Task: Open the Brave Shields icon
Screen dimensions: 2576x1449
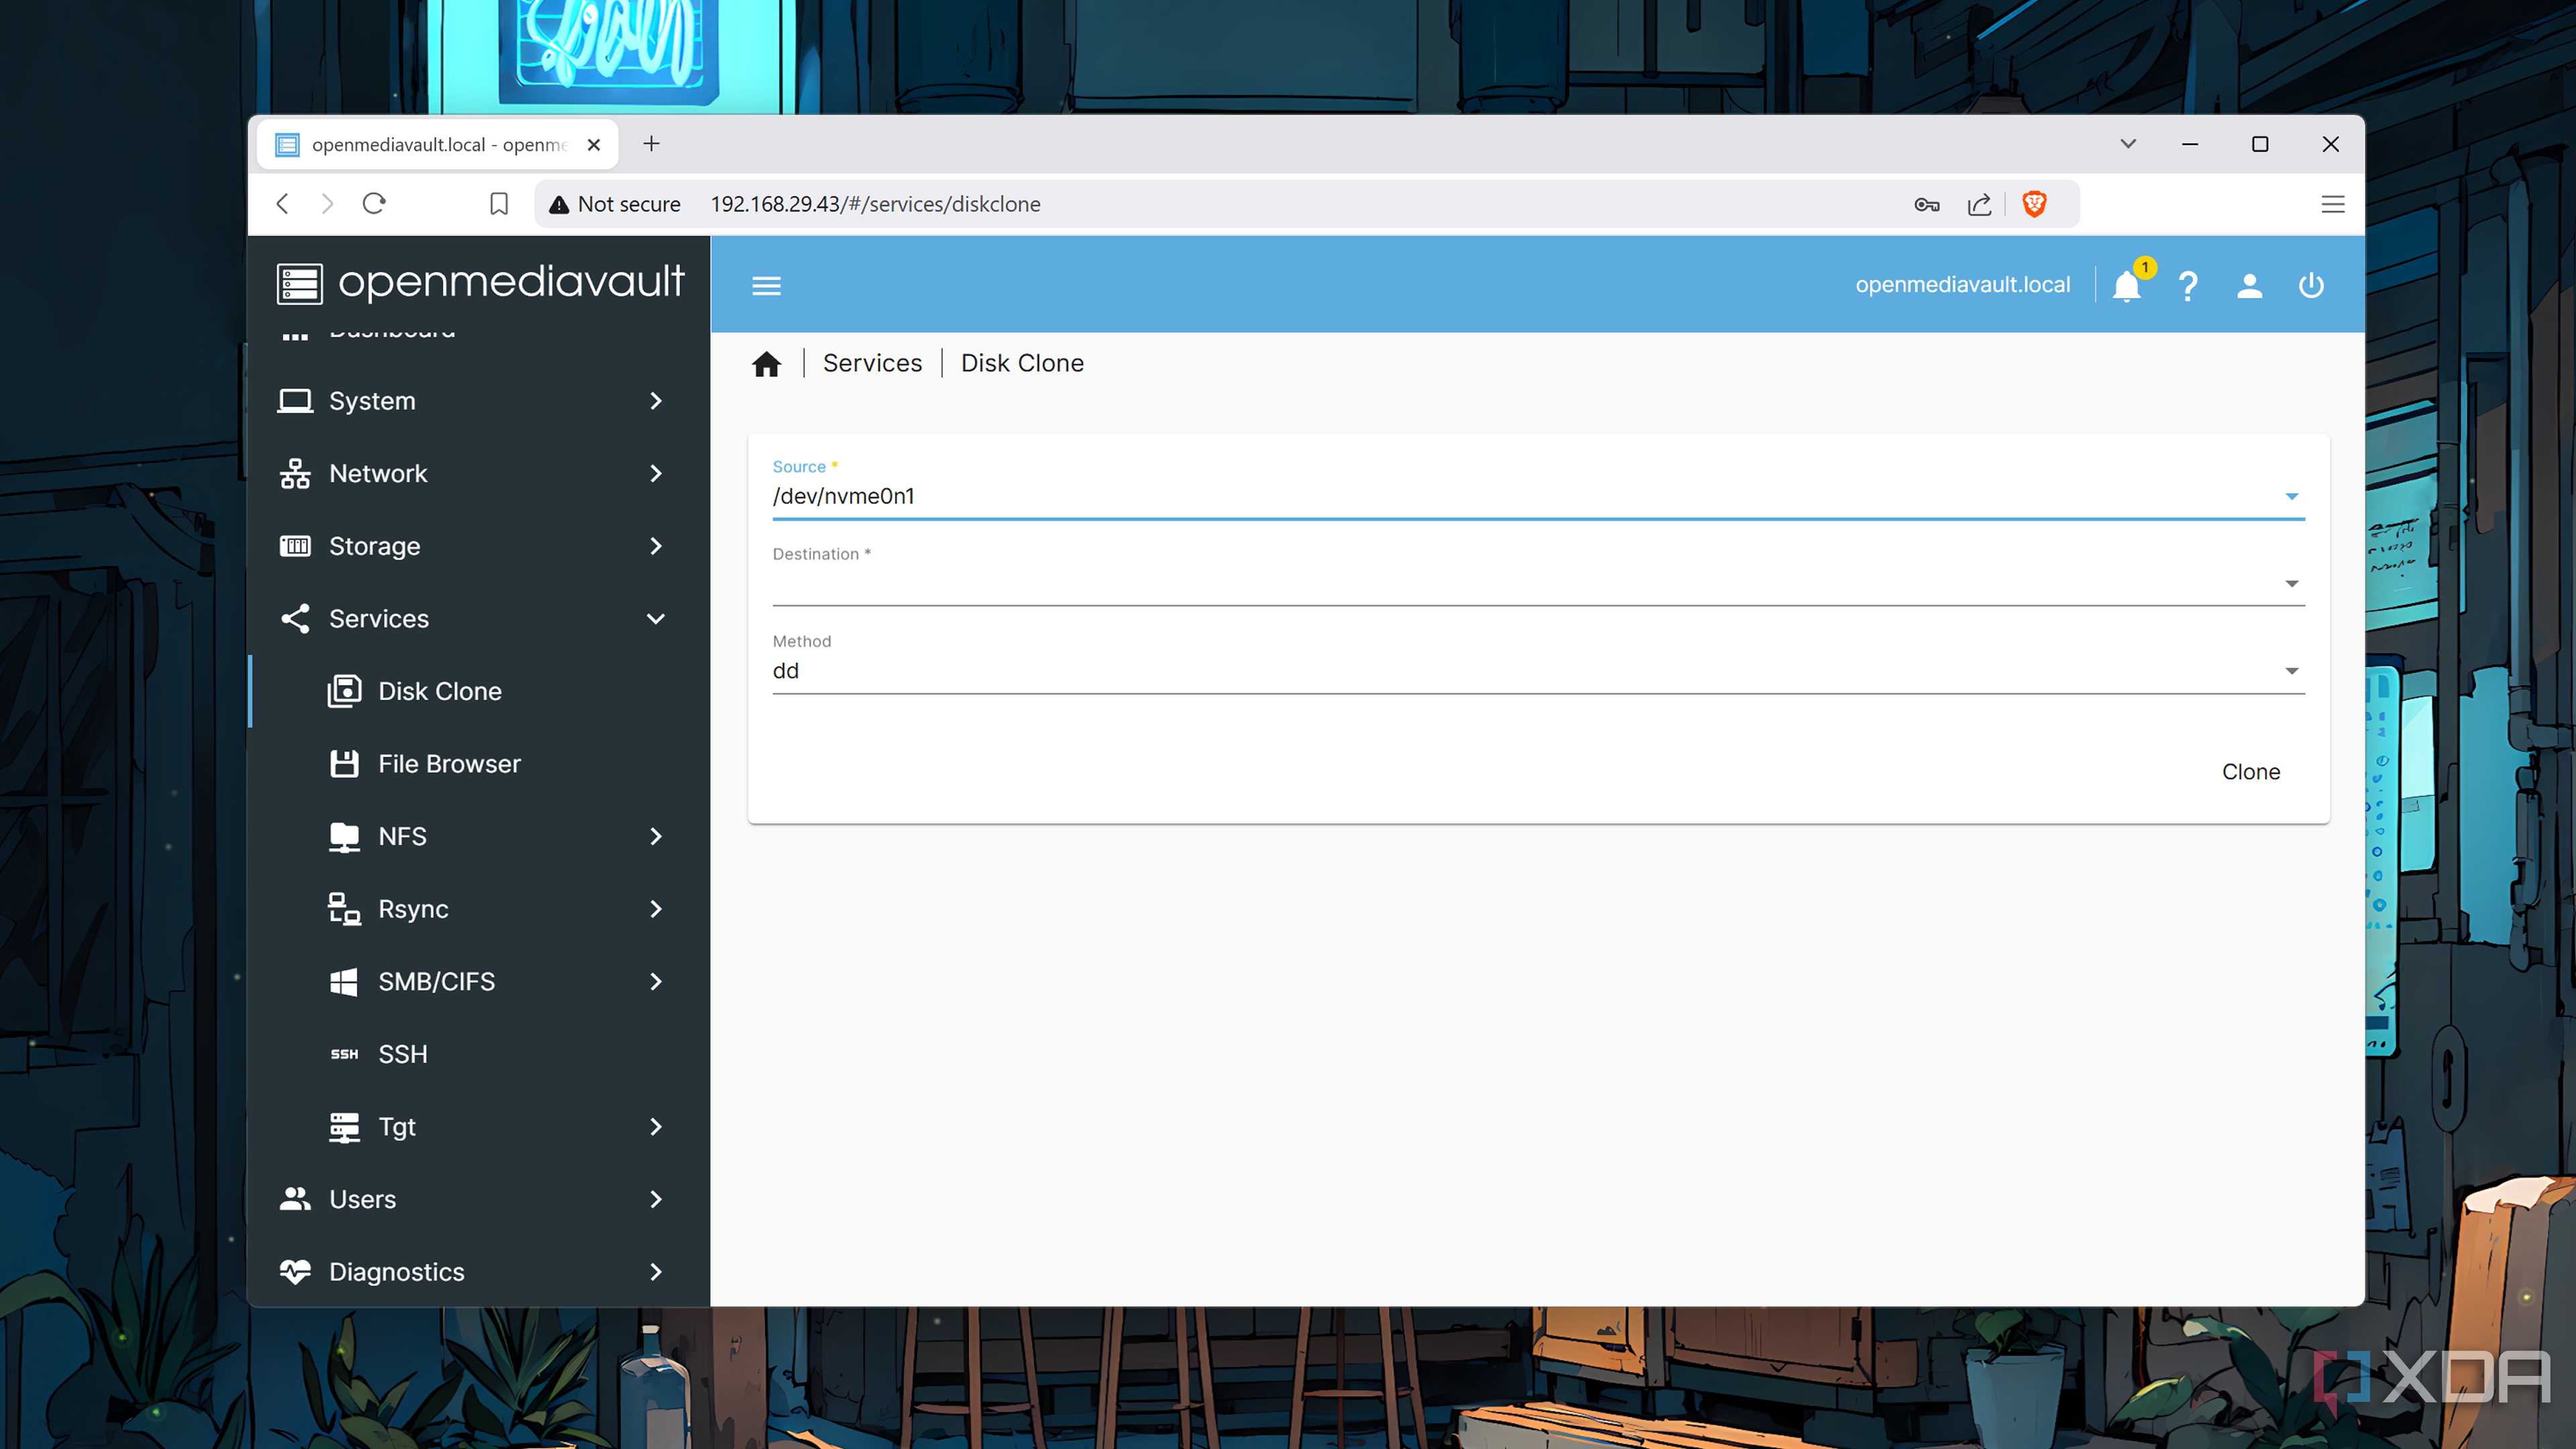Action: [x=2034, y=204]
